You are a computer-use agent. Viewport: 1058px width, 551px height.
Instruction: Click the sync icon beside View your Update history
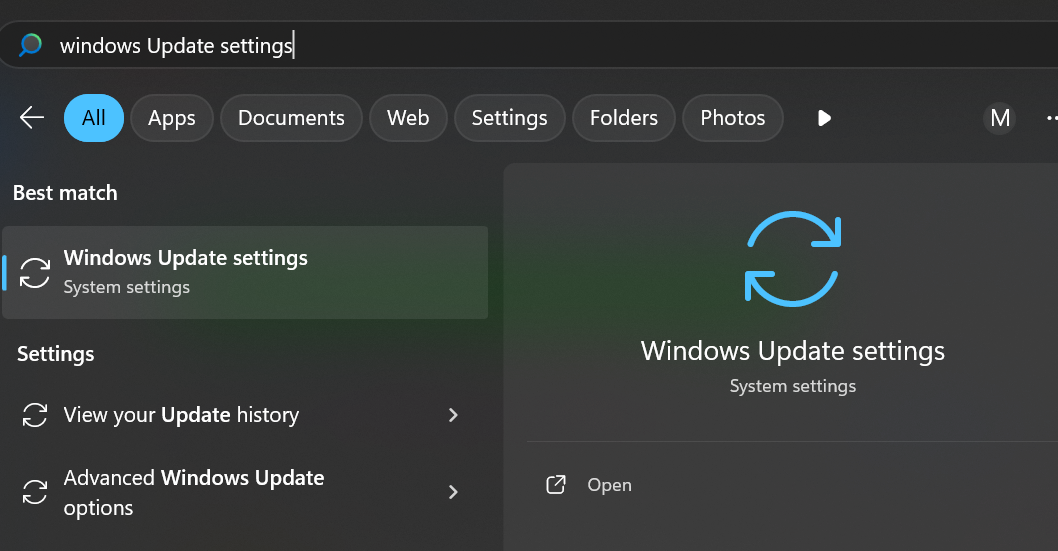(35, 415)
